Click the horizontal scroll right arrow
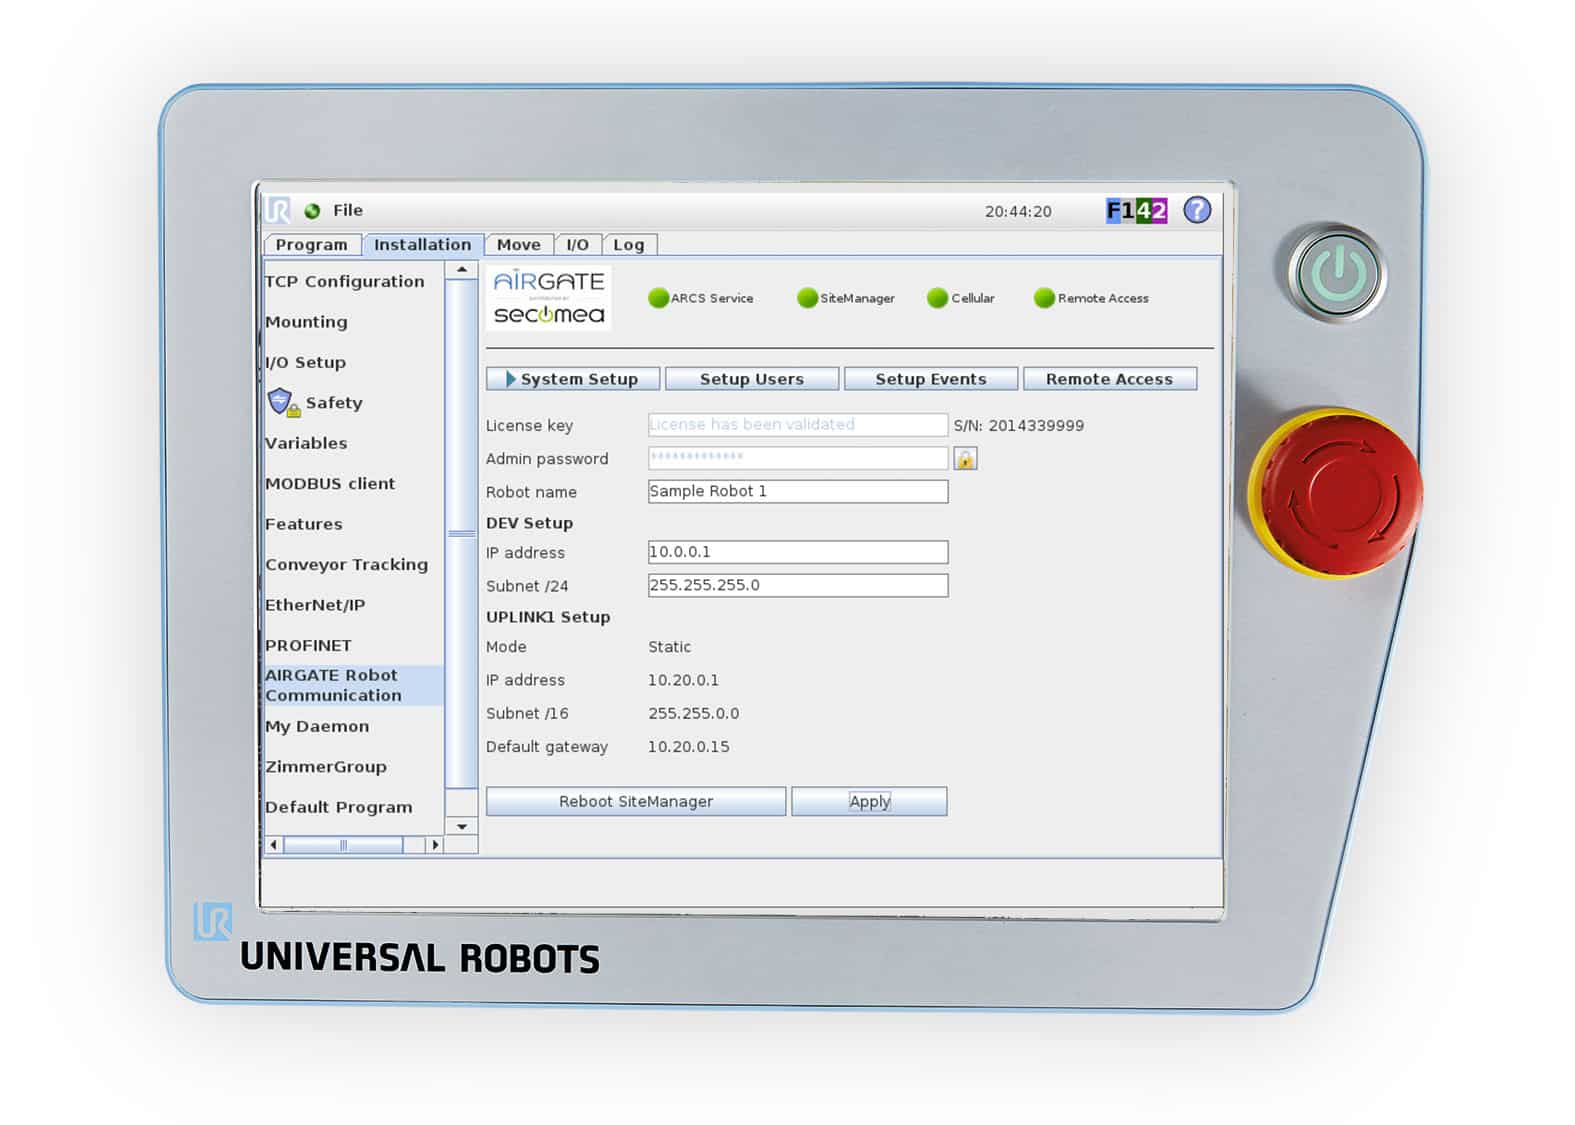The image size is (1575, 1125). click(x=434, y=845)
